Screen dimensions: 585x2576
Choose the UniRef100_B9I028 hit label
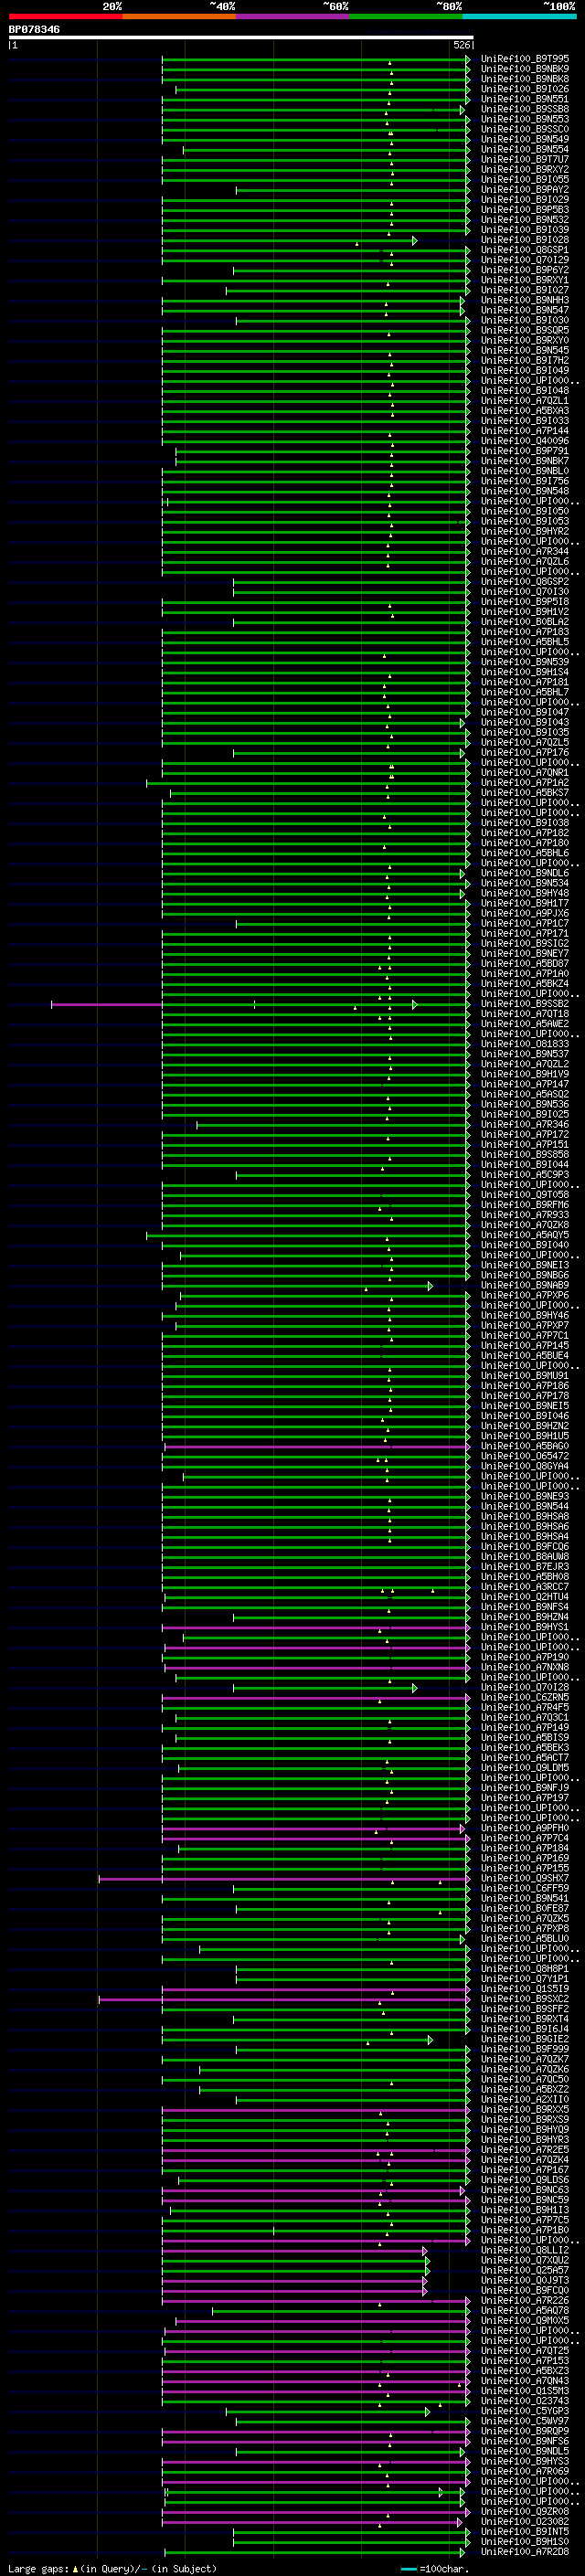pyautogui.click(x=525, y=240)
